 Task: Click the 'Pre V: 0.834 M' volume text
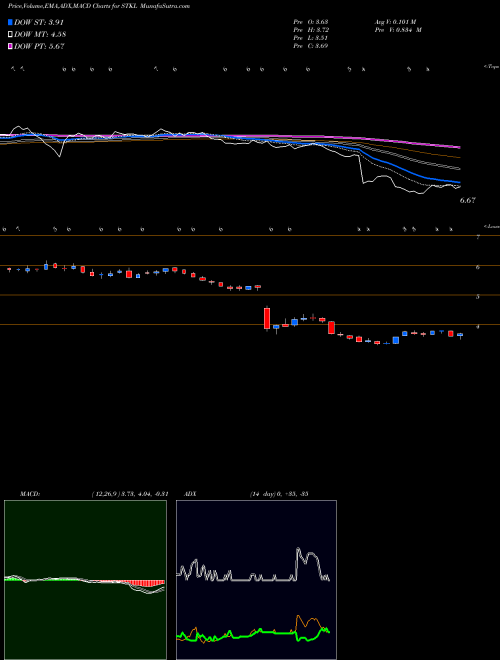(x=398, y=30)
